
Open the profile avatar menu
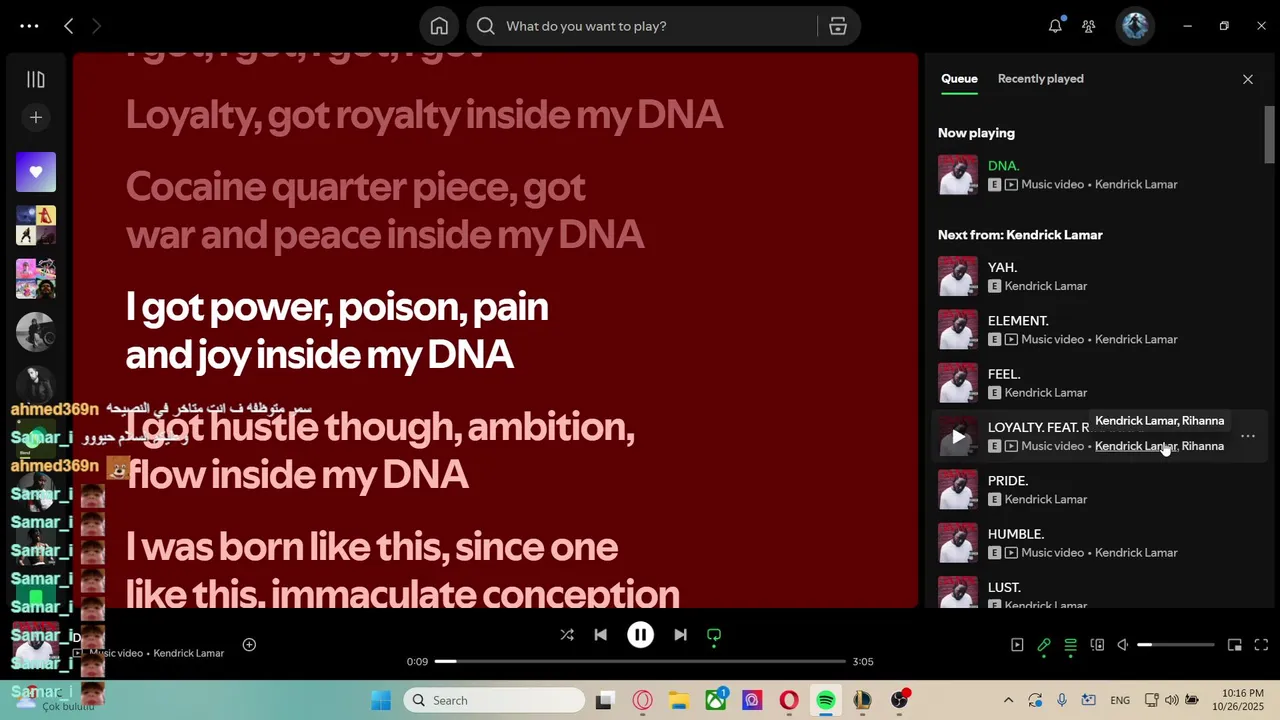(1135, 26)
